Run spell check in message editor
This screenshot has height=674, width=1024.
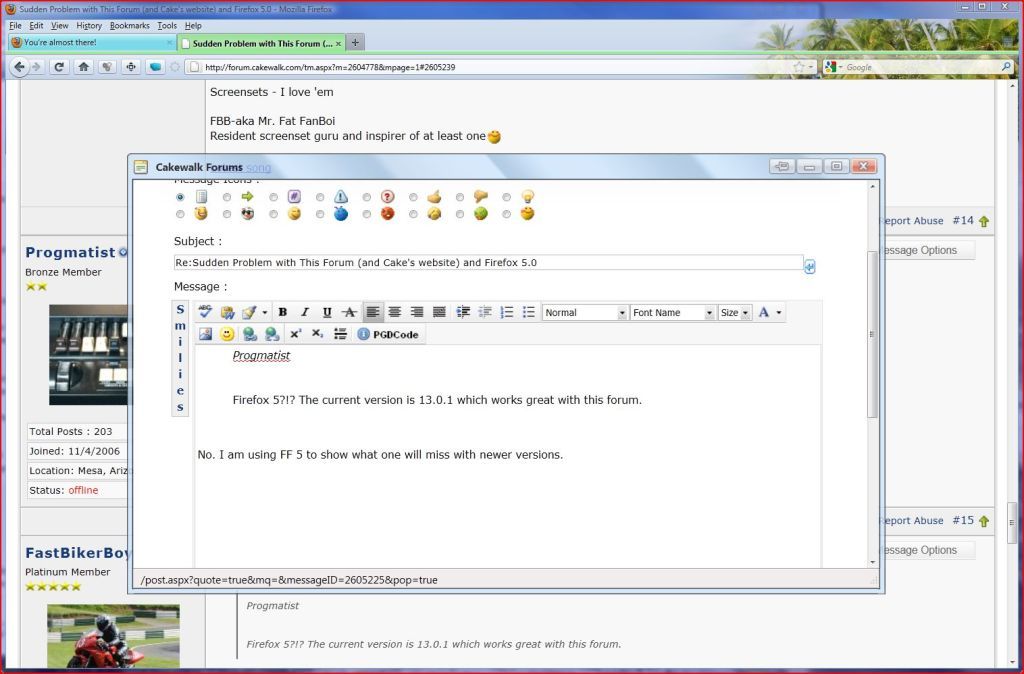[x=206, y=313]
